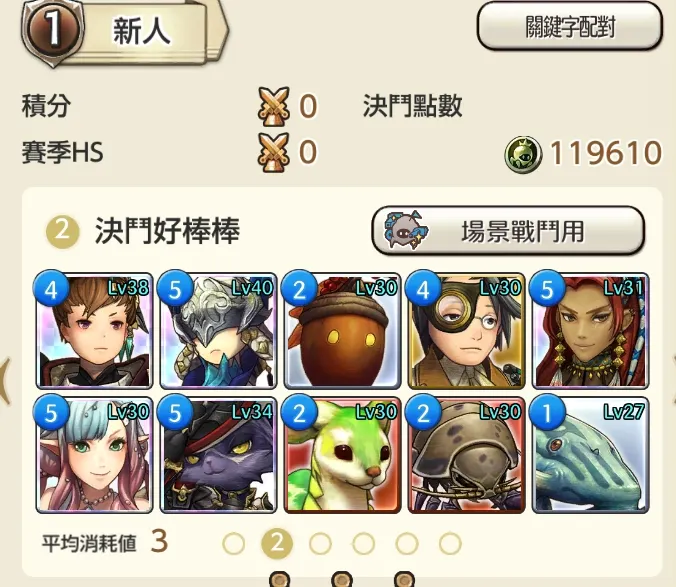Click the 關鍵字配對 button
676x587 pixels.
[x=570, y=27]
